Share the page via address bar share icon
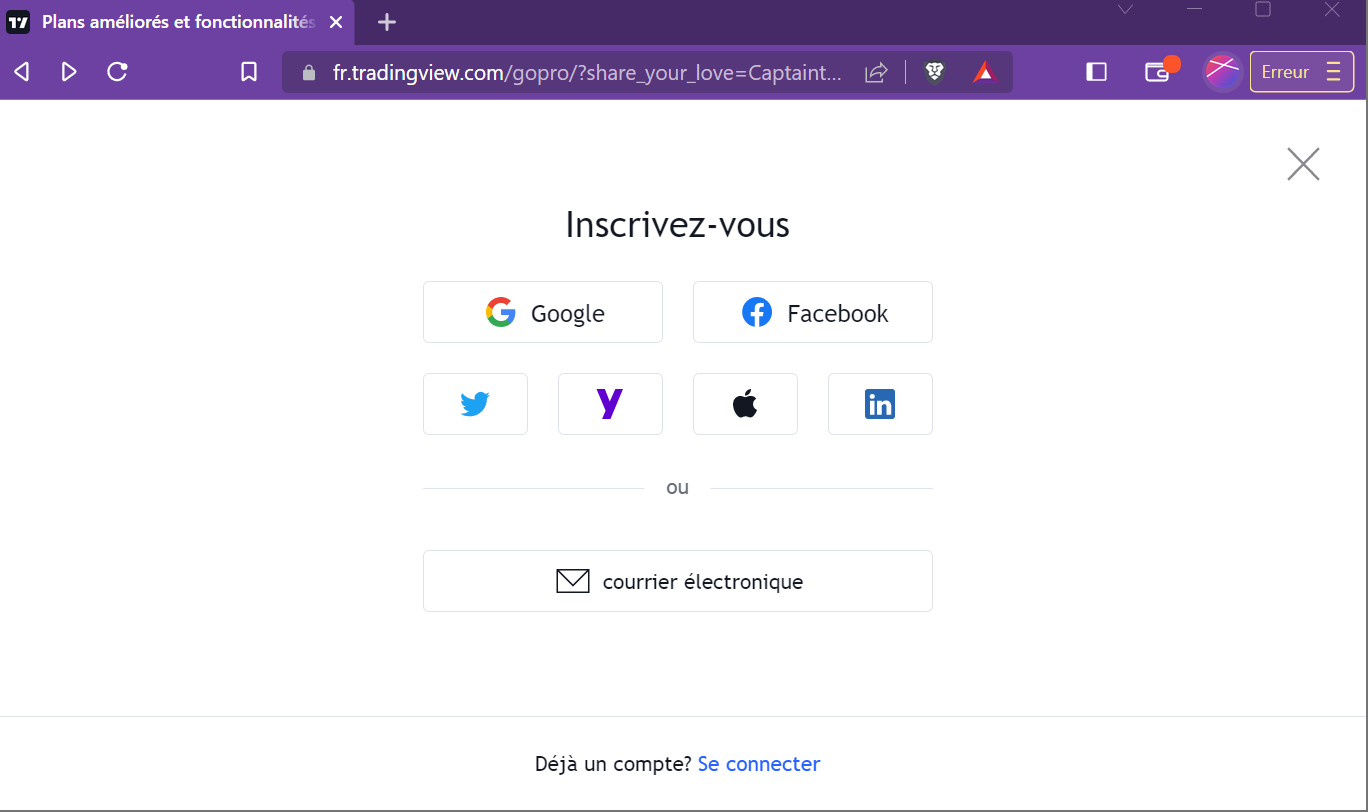This screenshot has height=812, width=1368. coord(876,72)
